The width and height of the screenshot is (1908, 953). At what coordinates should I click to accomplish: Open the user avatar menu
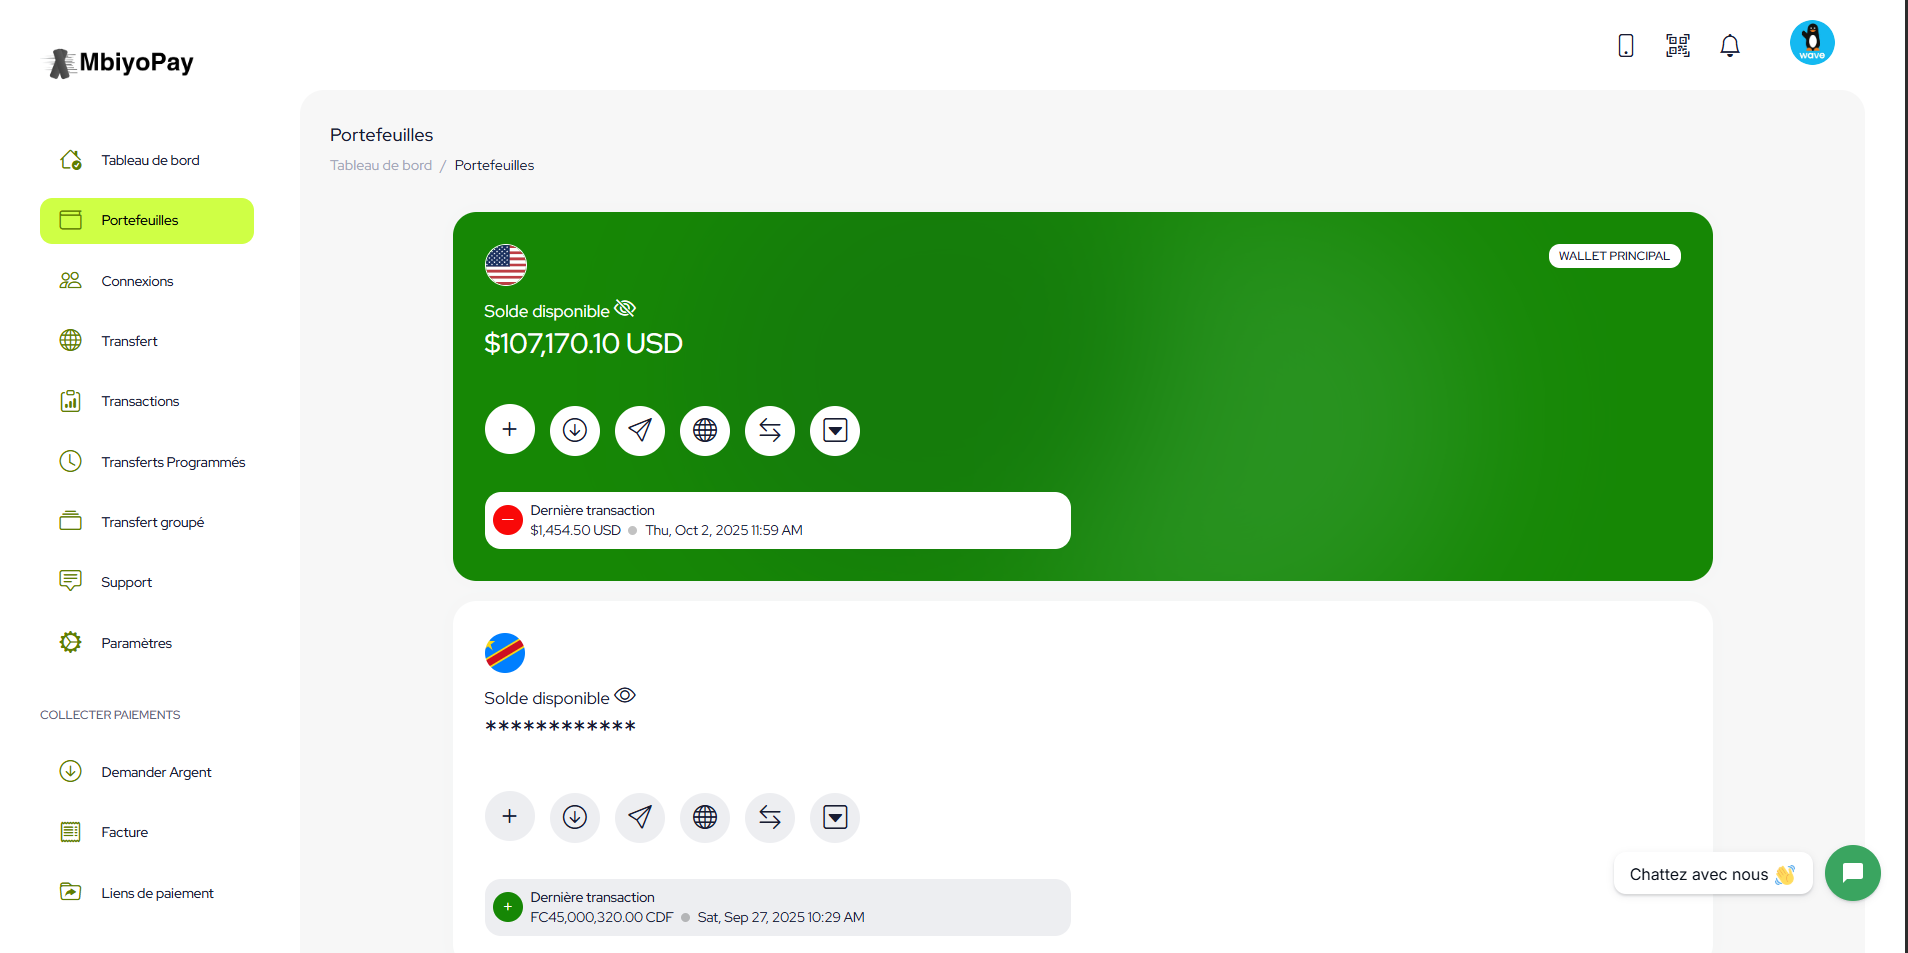click(1812, 43)
